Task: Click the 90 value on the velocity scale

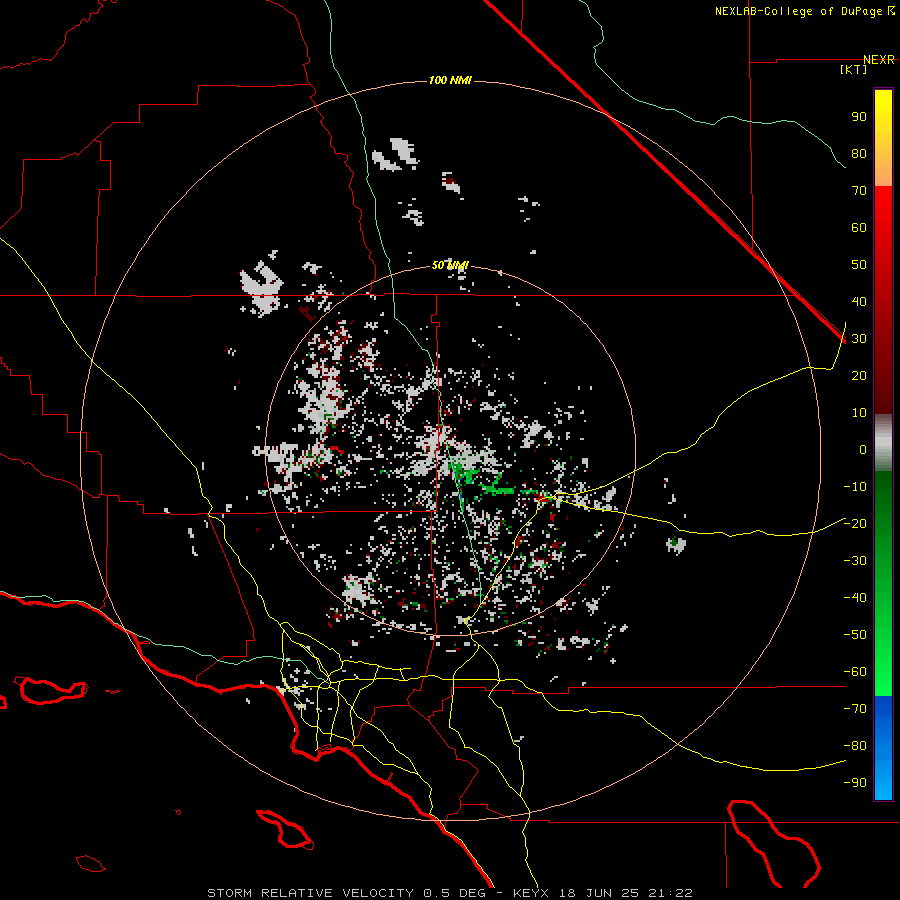Action: pyautogui.click(x=859, y=117)
